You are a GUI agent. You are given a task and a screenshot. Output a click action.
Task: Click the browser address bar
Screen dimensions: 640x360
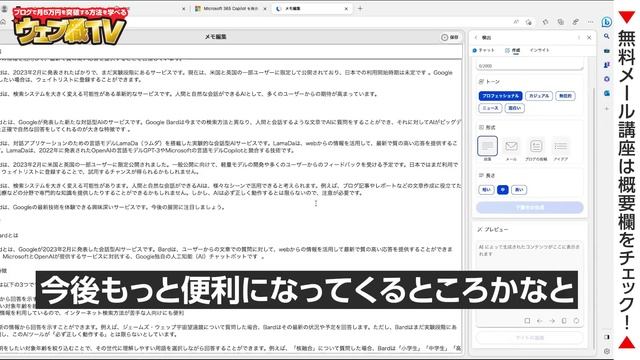[x=257, y=22]
